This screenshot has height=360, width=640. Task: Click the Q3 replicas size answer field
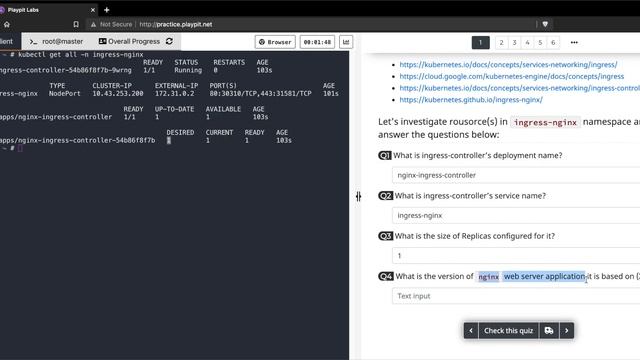(516, 256)
